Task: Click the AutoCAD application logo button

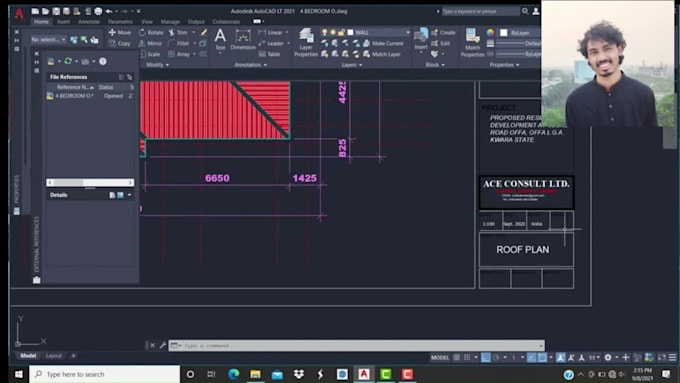Action: pyautogui.click(x=19, y=13)
